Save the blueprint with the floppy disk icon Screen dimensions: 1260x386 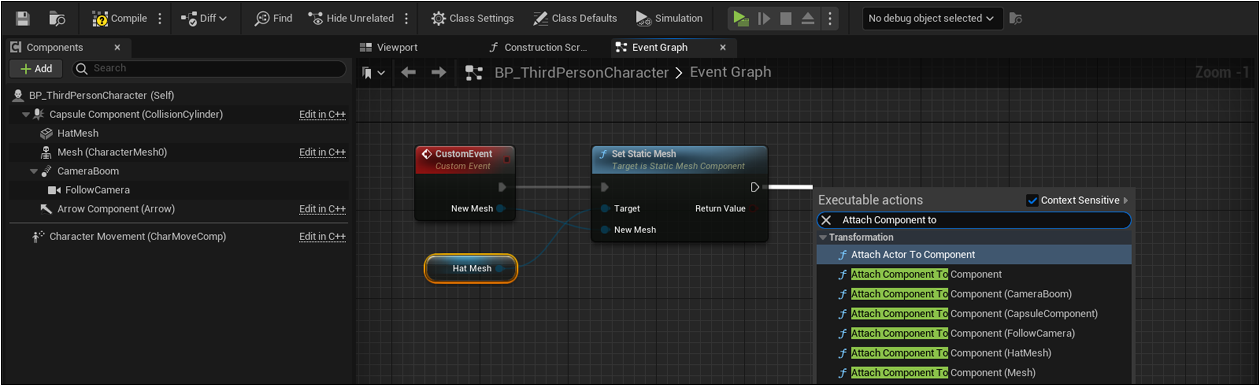click(23, 18)
